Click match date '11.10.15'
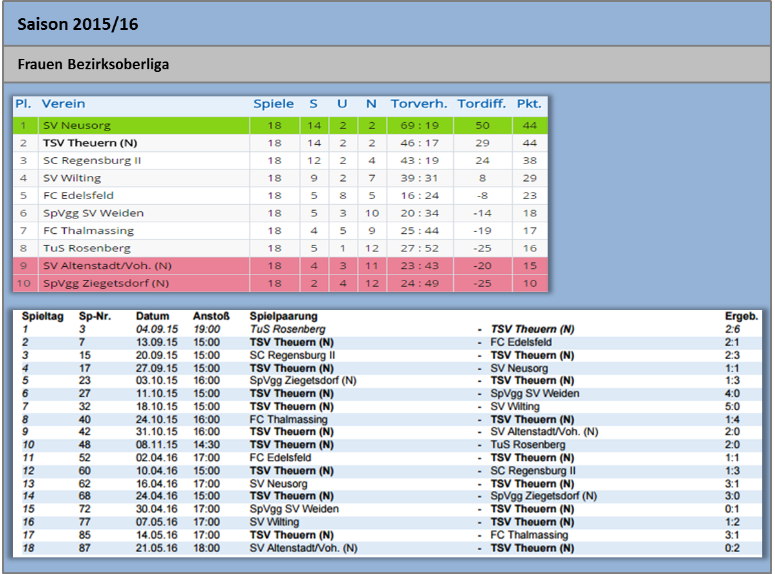 (x=157, y=394)
